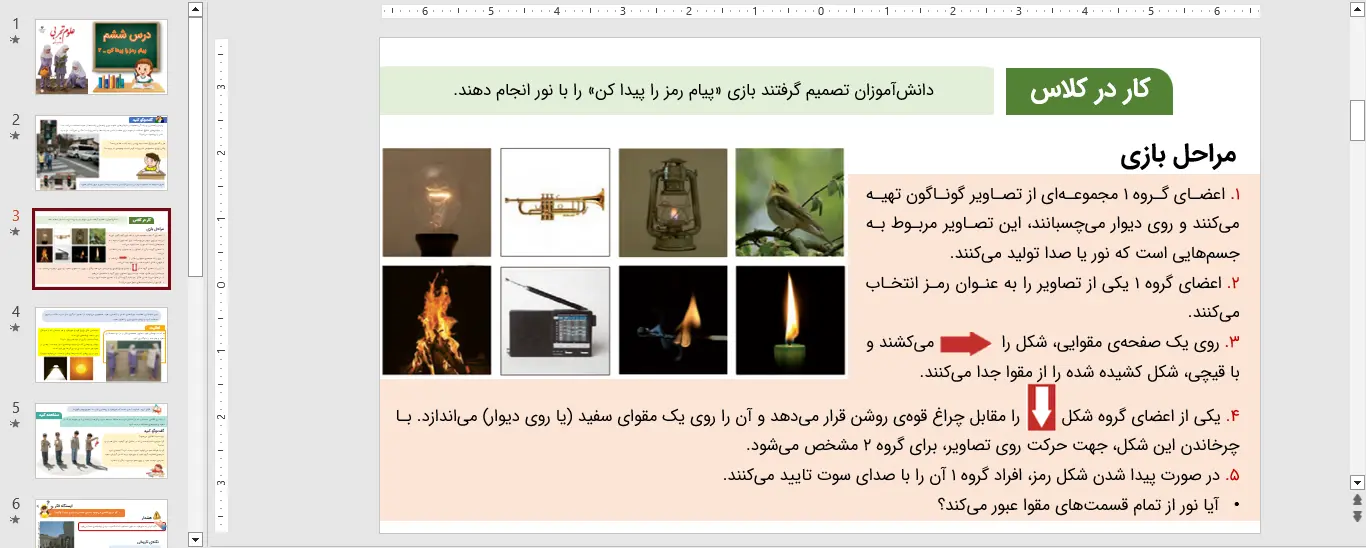
Task: Click the animation star under slide 5
Action: pyautogui.click(x=14, y=424)
